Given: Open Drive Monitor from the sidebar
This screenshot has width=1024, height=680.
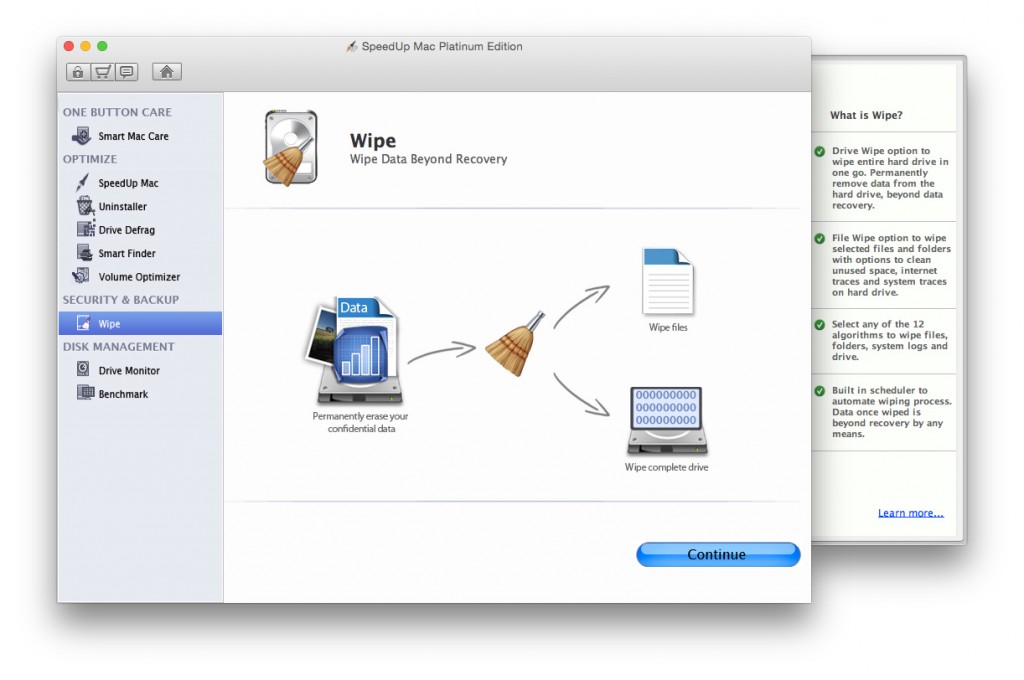Looking at the screenshot, I should (140, 370).
